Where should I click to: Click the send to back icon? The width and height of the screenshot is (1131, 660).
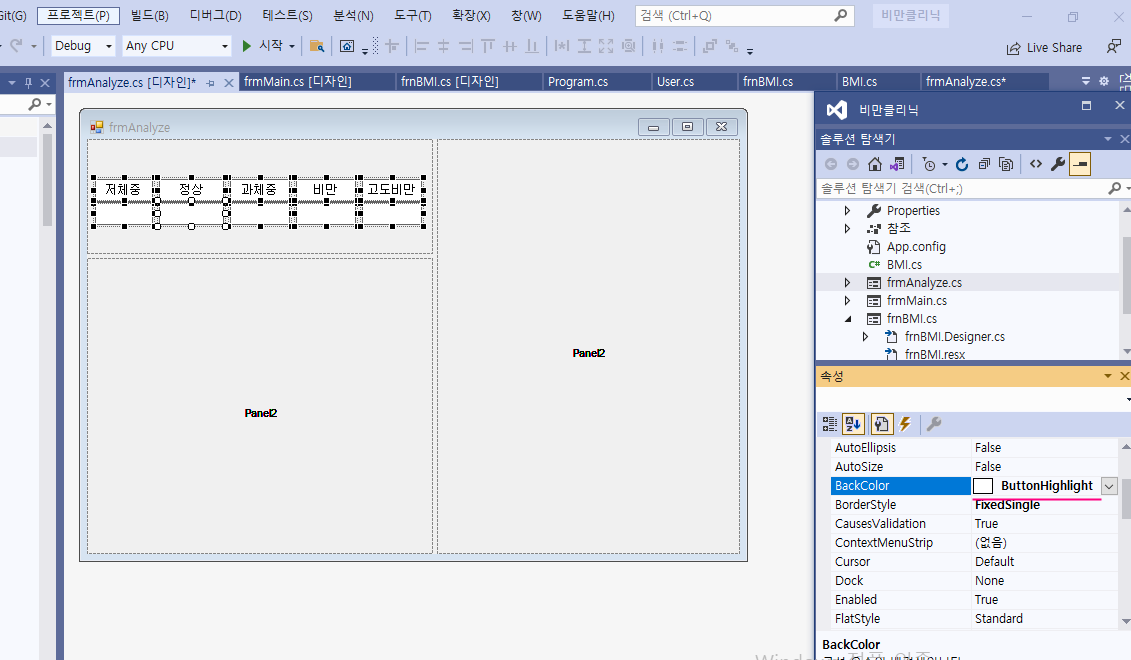pos(732,46)
